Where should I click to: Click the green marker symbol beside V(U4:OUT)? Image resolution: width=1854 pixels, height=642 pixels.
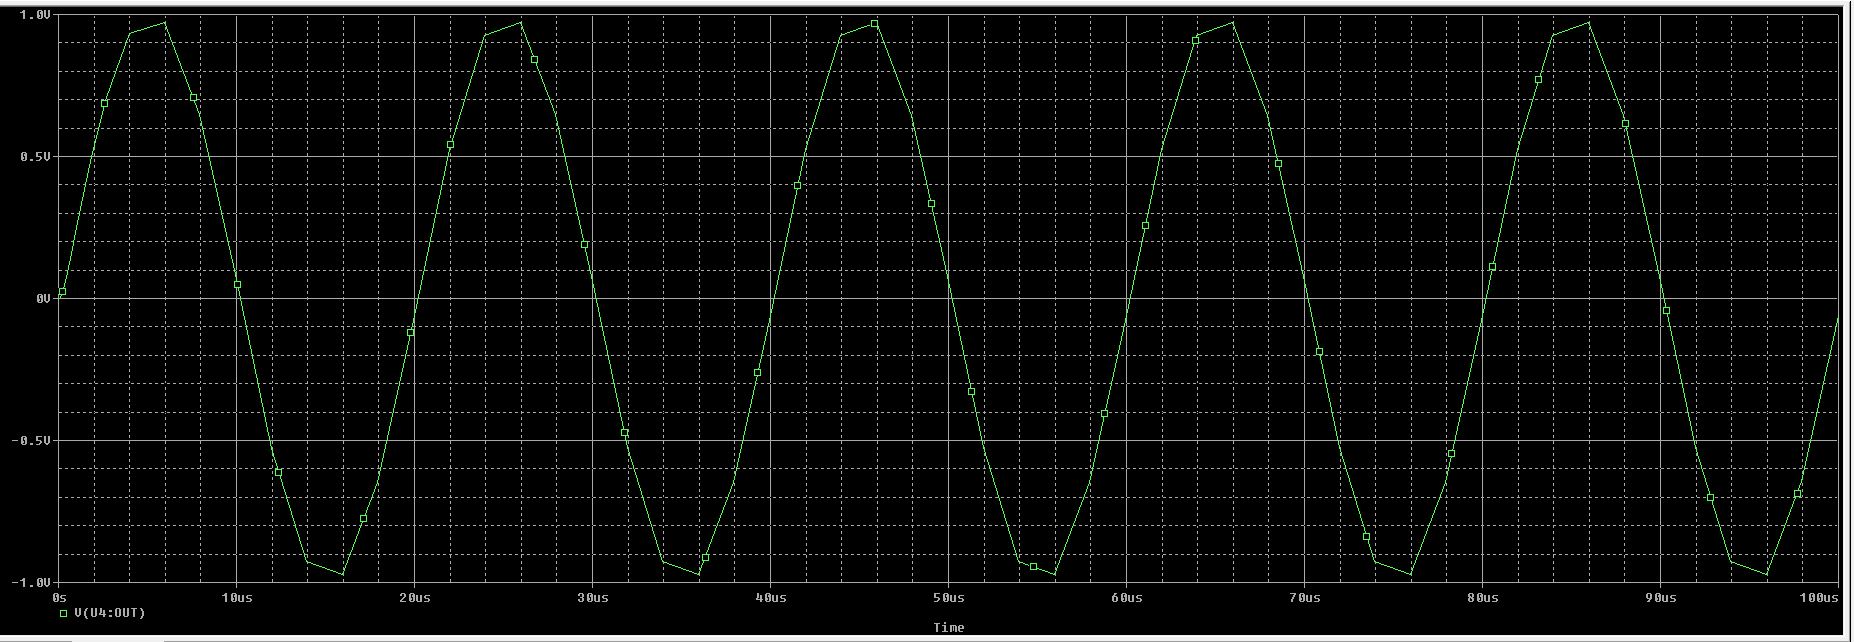pyautogui.click(x=64, y=613)
